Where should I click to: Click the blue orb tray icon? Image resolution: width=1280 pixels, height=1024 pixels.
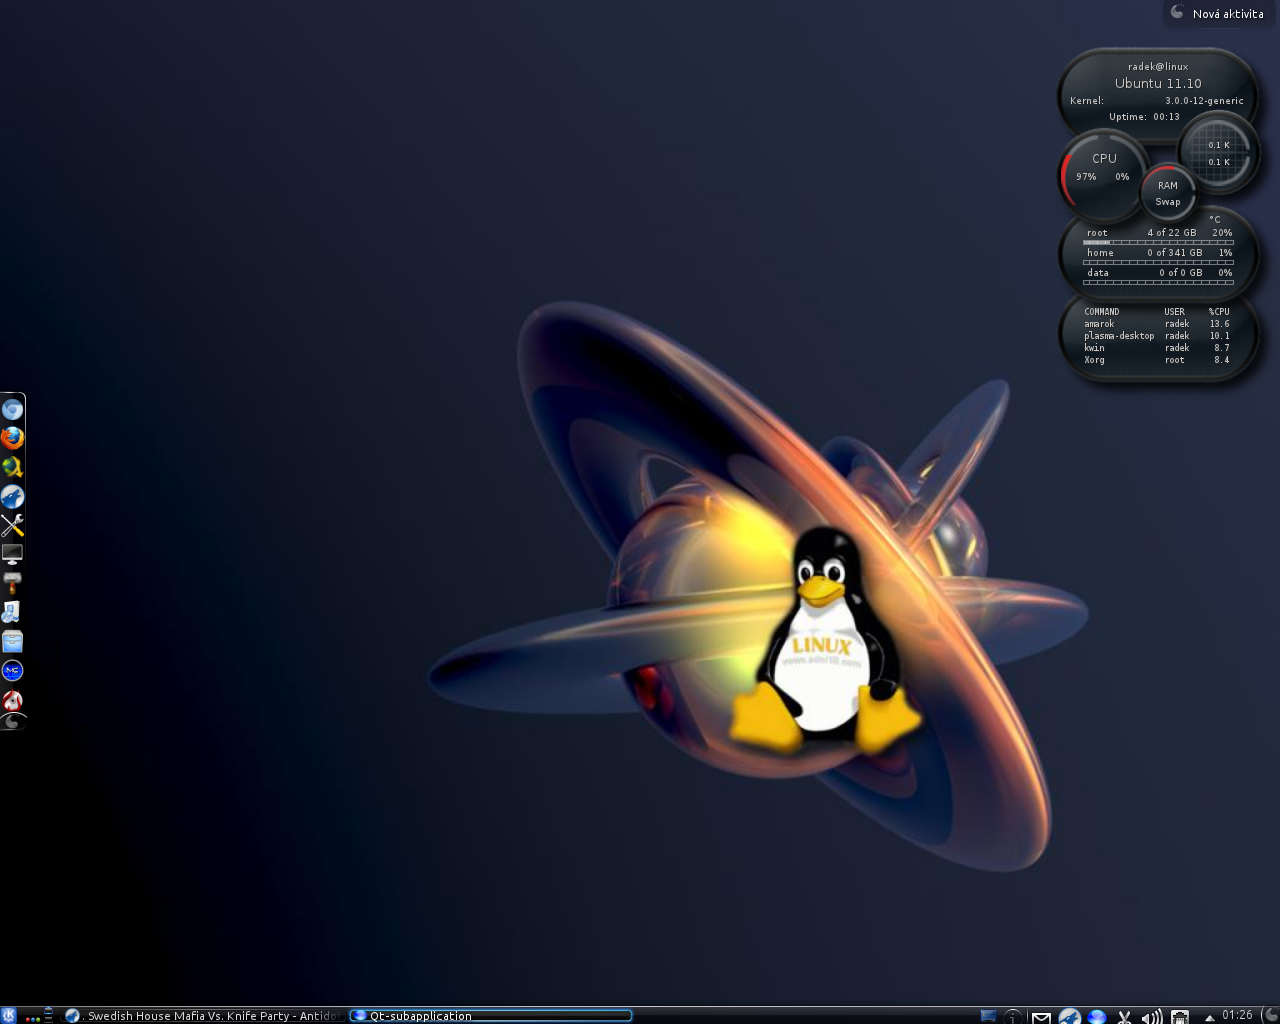point(1097,1017)
